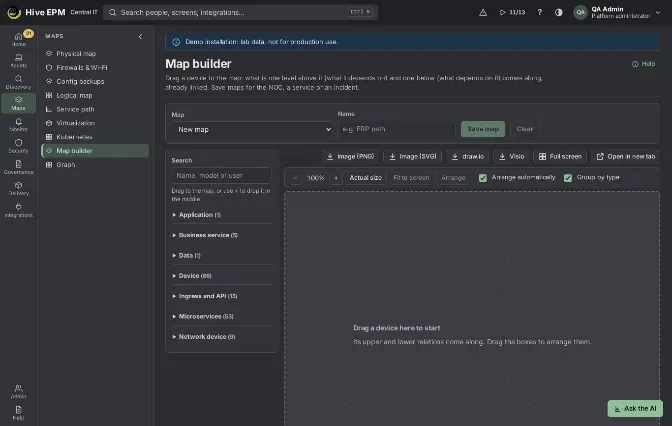Click the 100% zoom level value
This screenshot has height=426, width=672.
pyautogui.click(x=316, y=178)
